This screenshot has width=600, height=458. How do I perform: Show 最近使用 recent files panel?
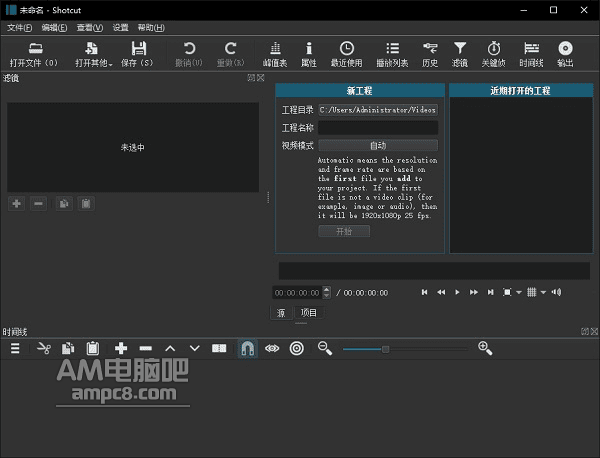(x=347, y=54)
